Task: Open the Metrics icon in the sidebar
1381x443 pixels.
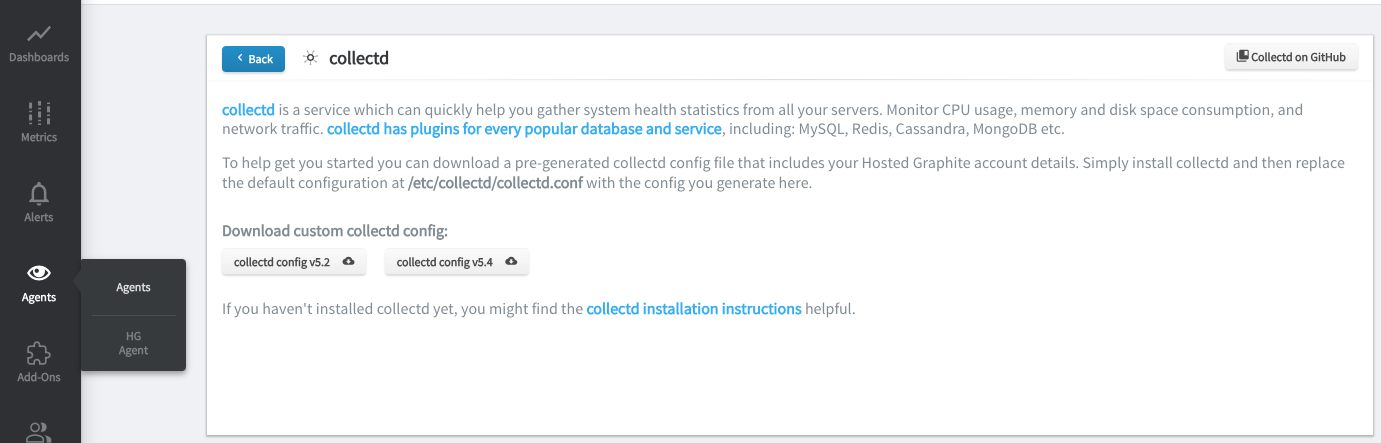Action: [39, 112]
